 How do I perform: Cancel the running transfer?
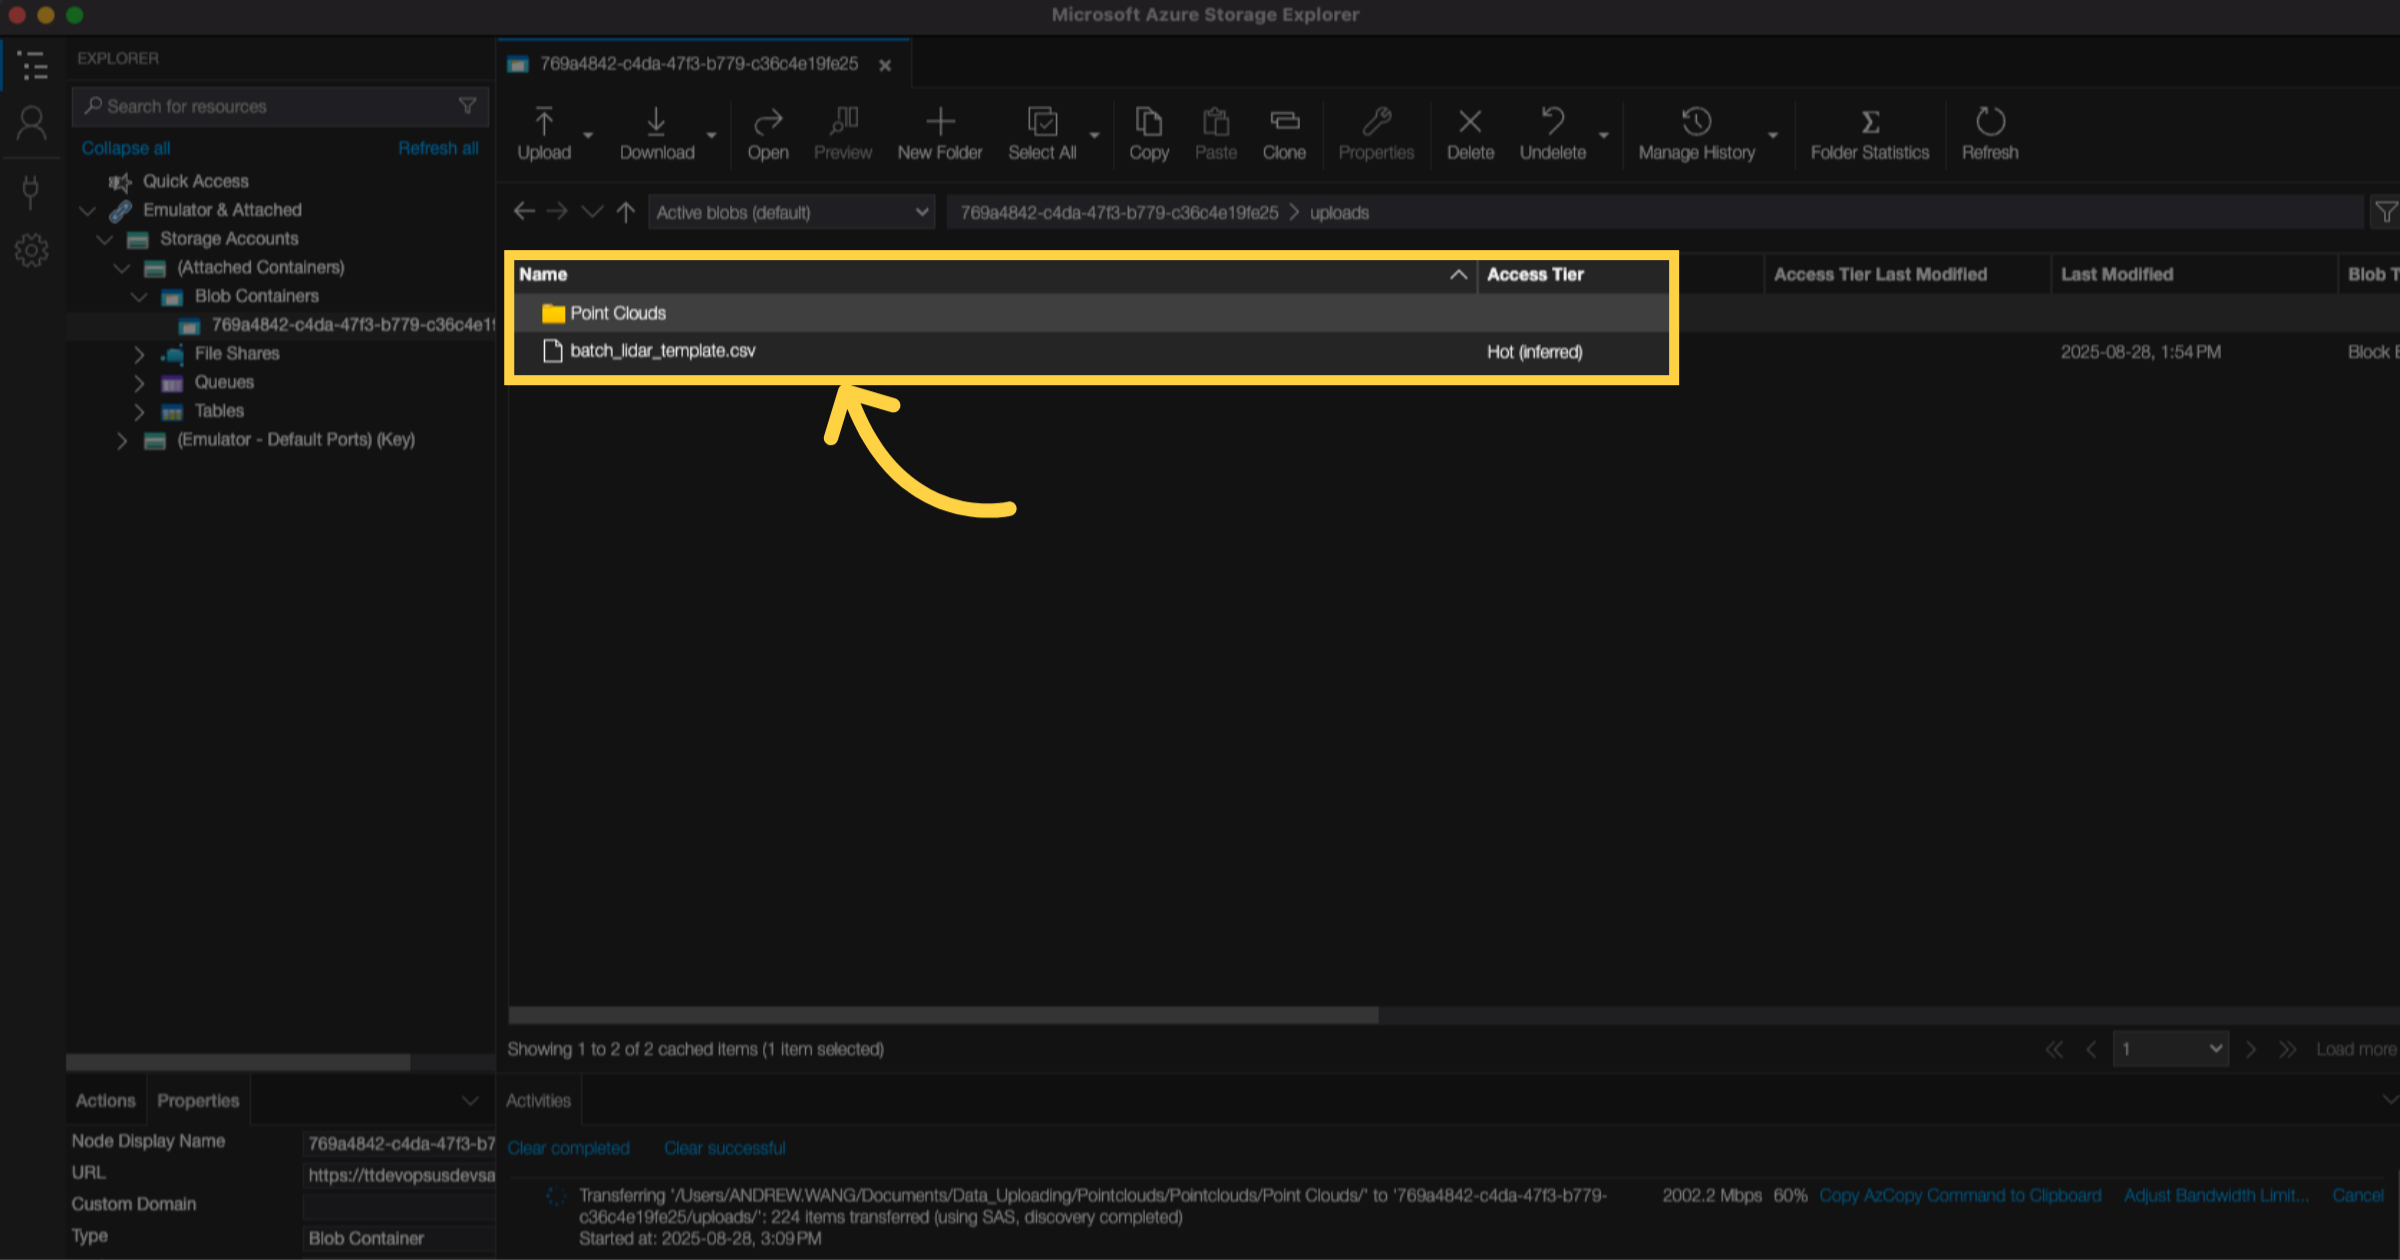pyautogui.click(x=2358, y=1195)
